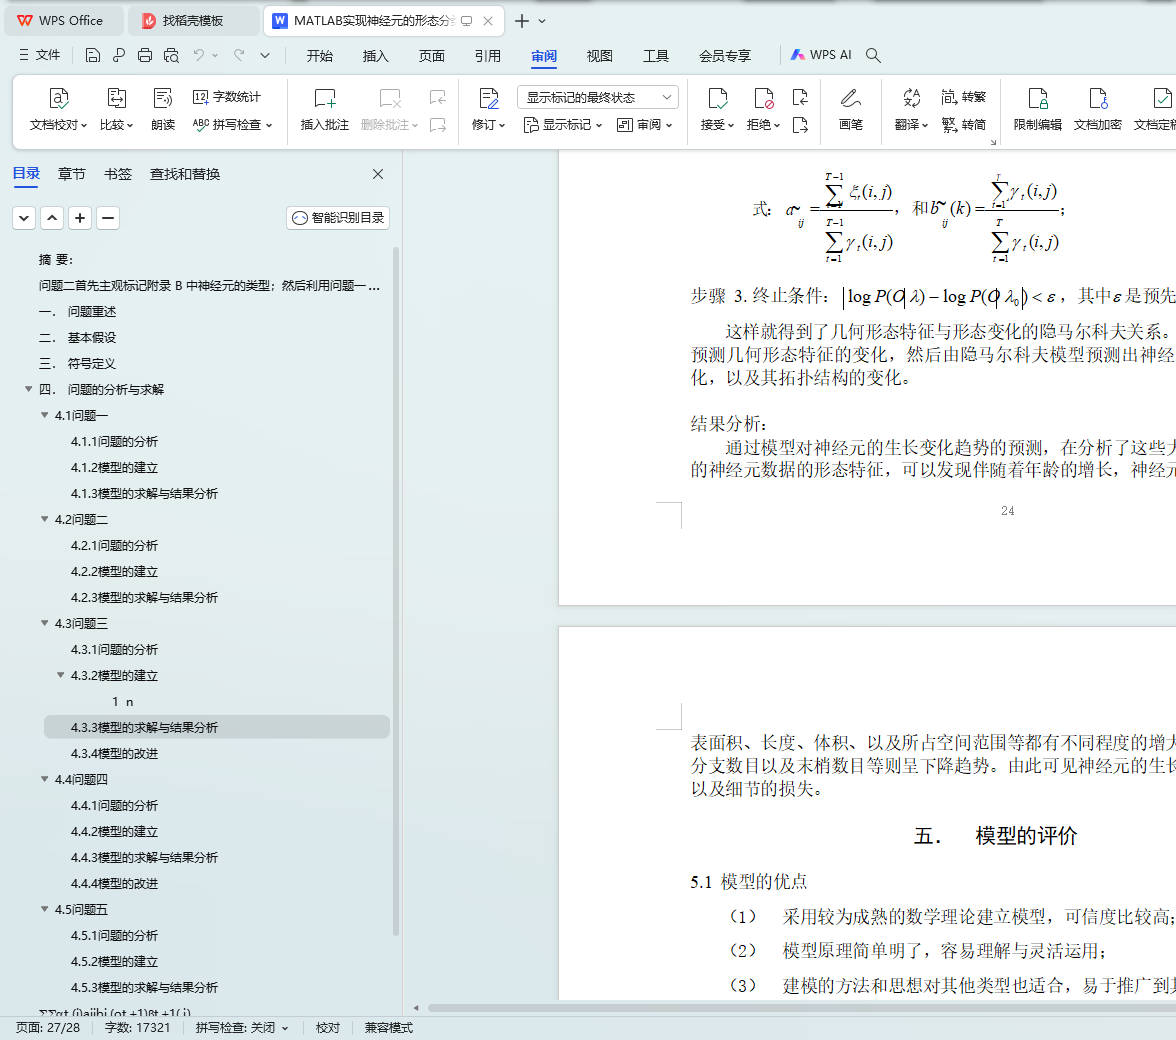
Task: Click the outline pane vertical scrollbar
Action: click(396, 591)
